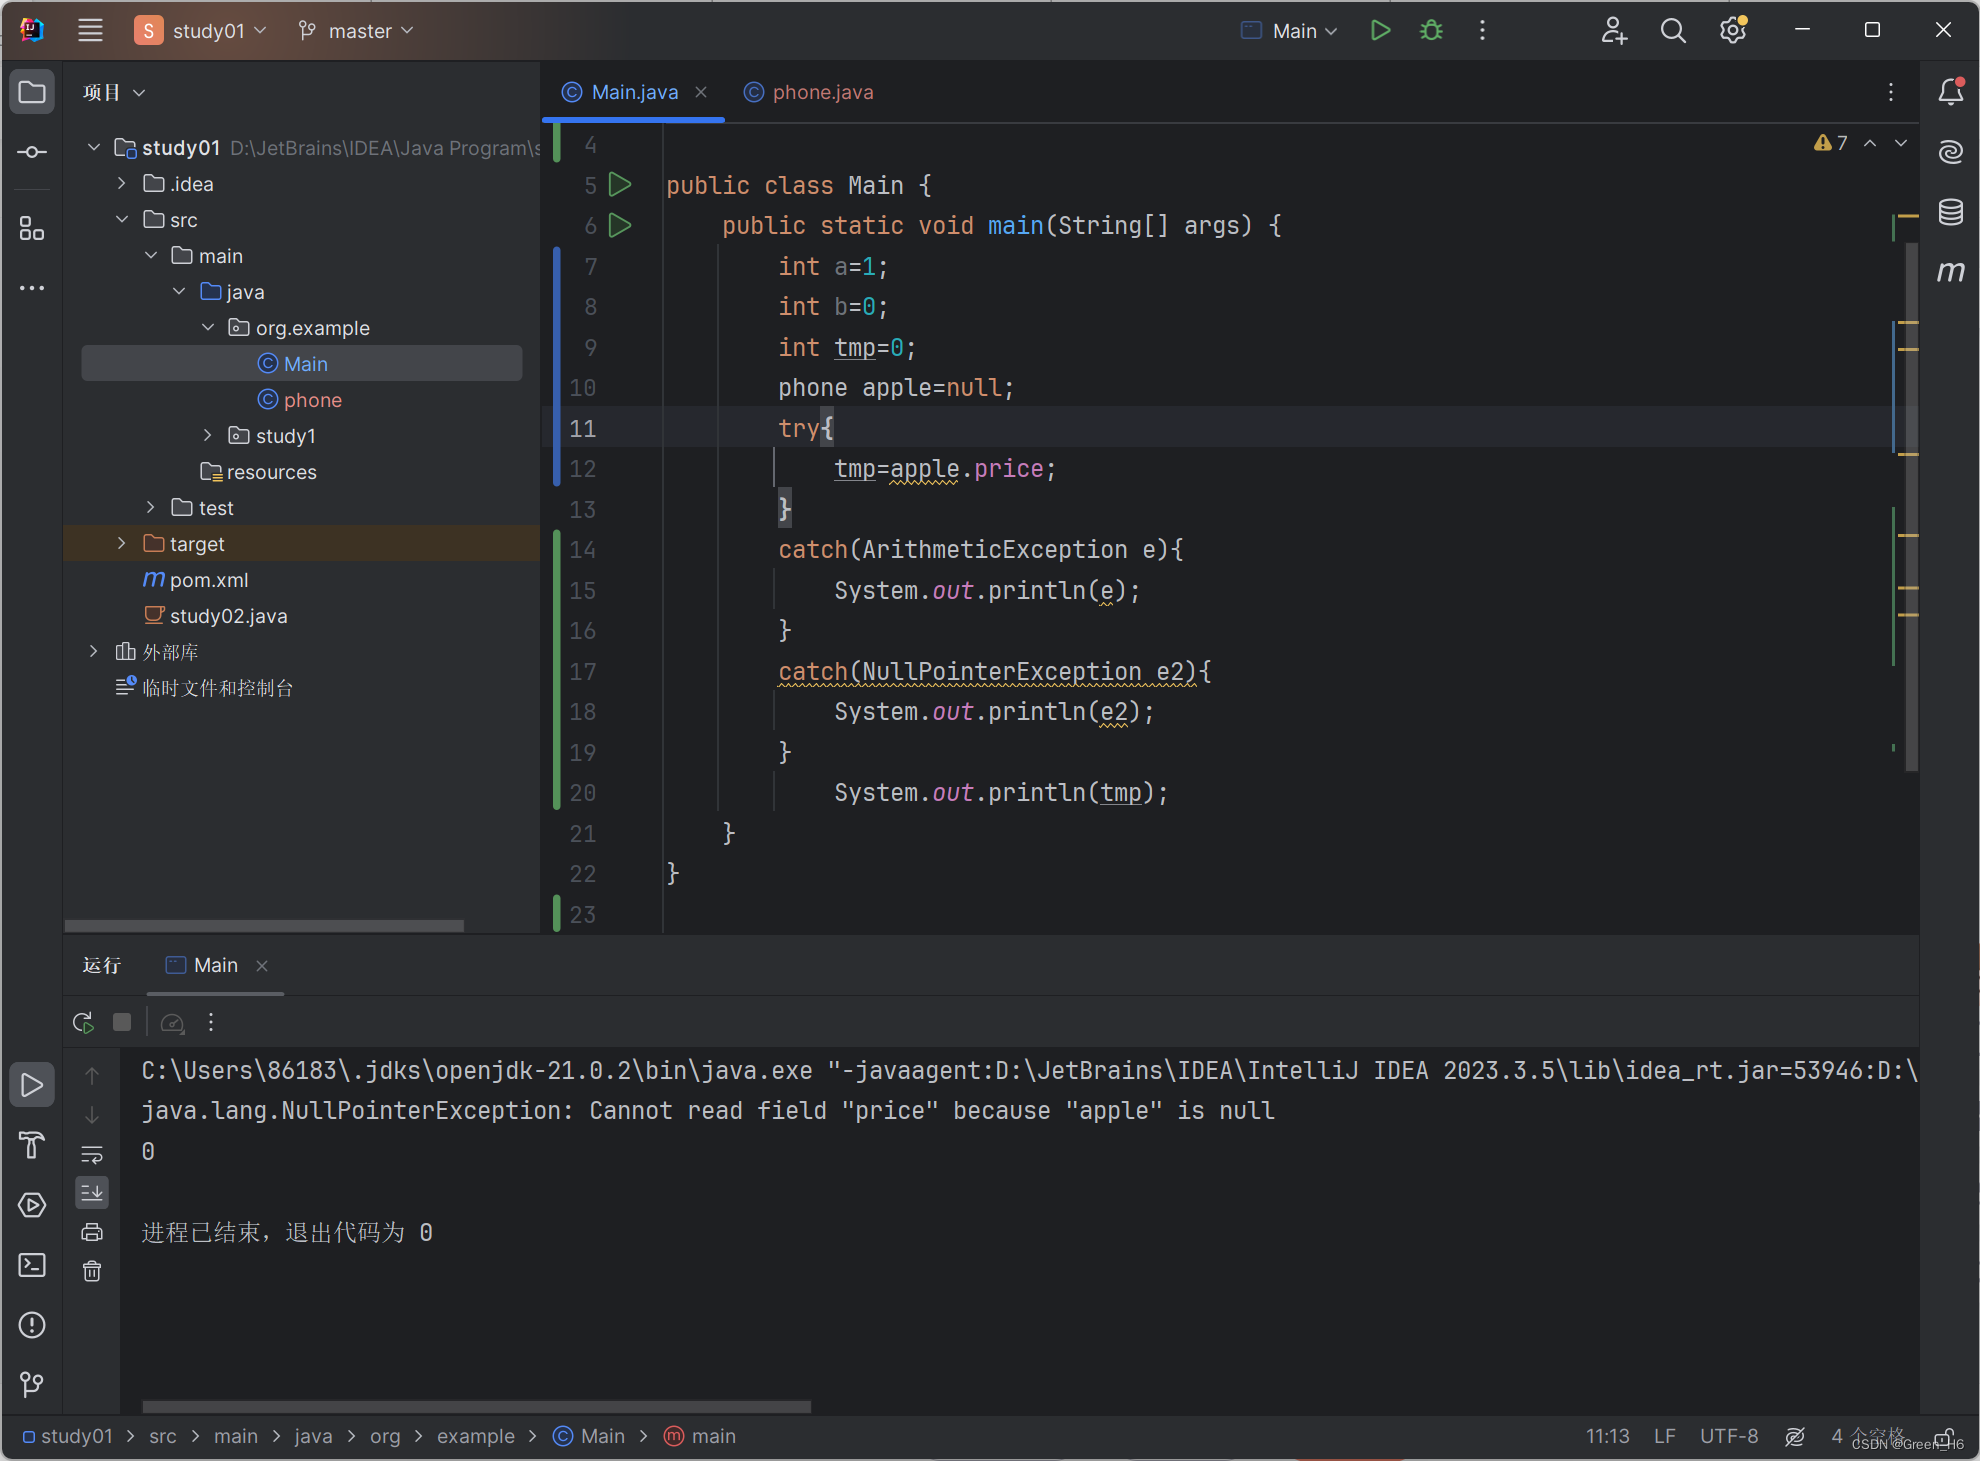Image resolution: width=1980 pixels, height=1461 pixels.
Task: Run the Main configuration with green play button
Action: 1380,31
